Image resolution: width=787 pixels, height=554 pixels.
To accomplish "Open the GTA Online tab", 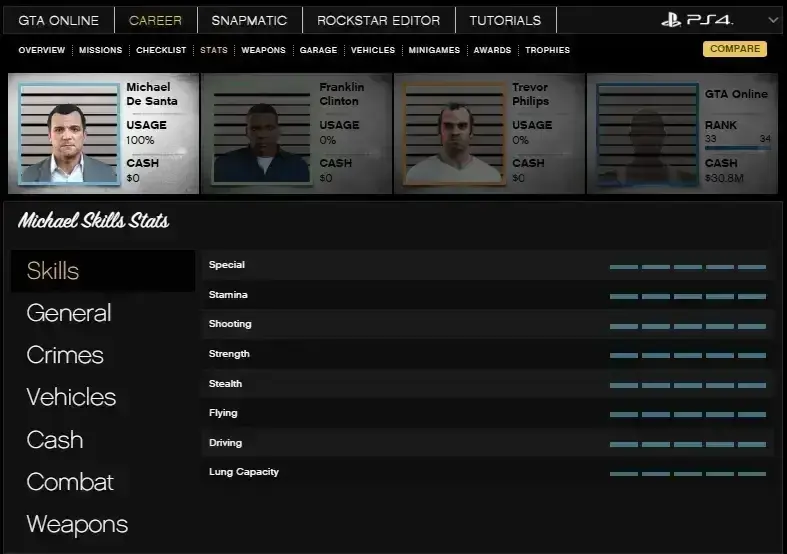I will [x=59, y=20].
